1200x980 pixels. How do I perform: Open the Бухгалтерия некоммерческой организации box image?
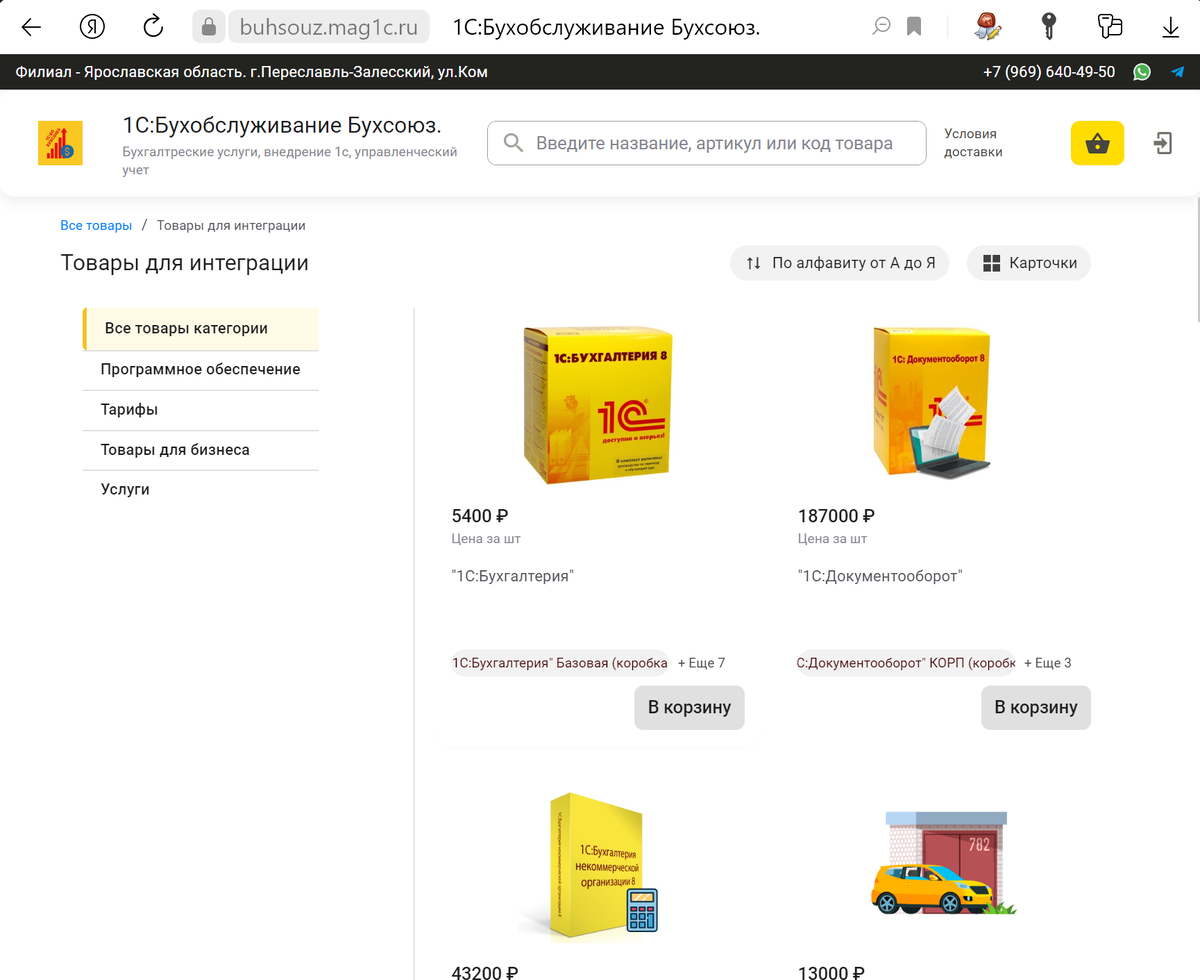coord(599,868)
